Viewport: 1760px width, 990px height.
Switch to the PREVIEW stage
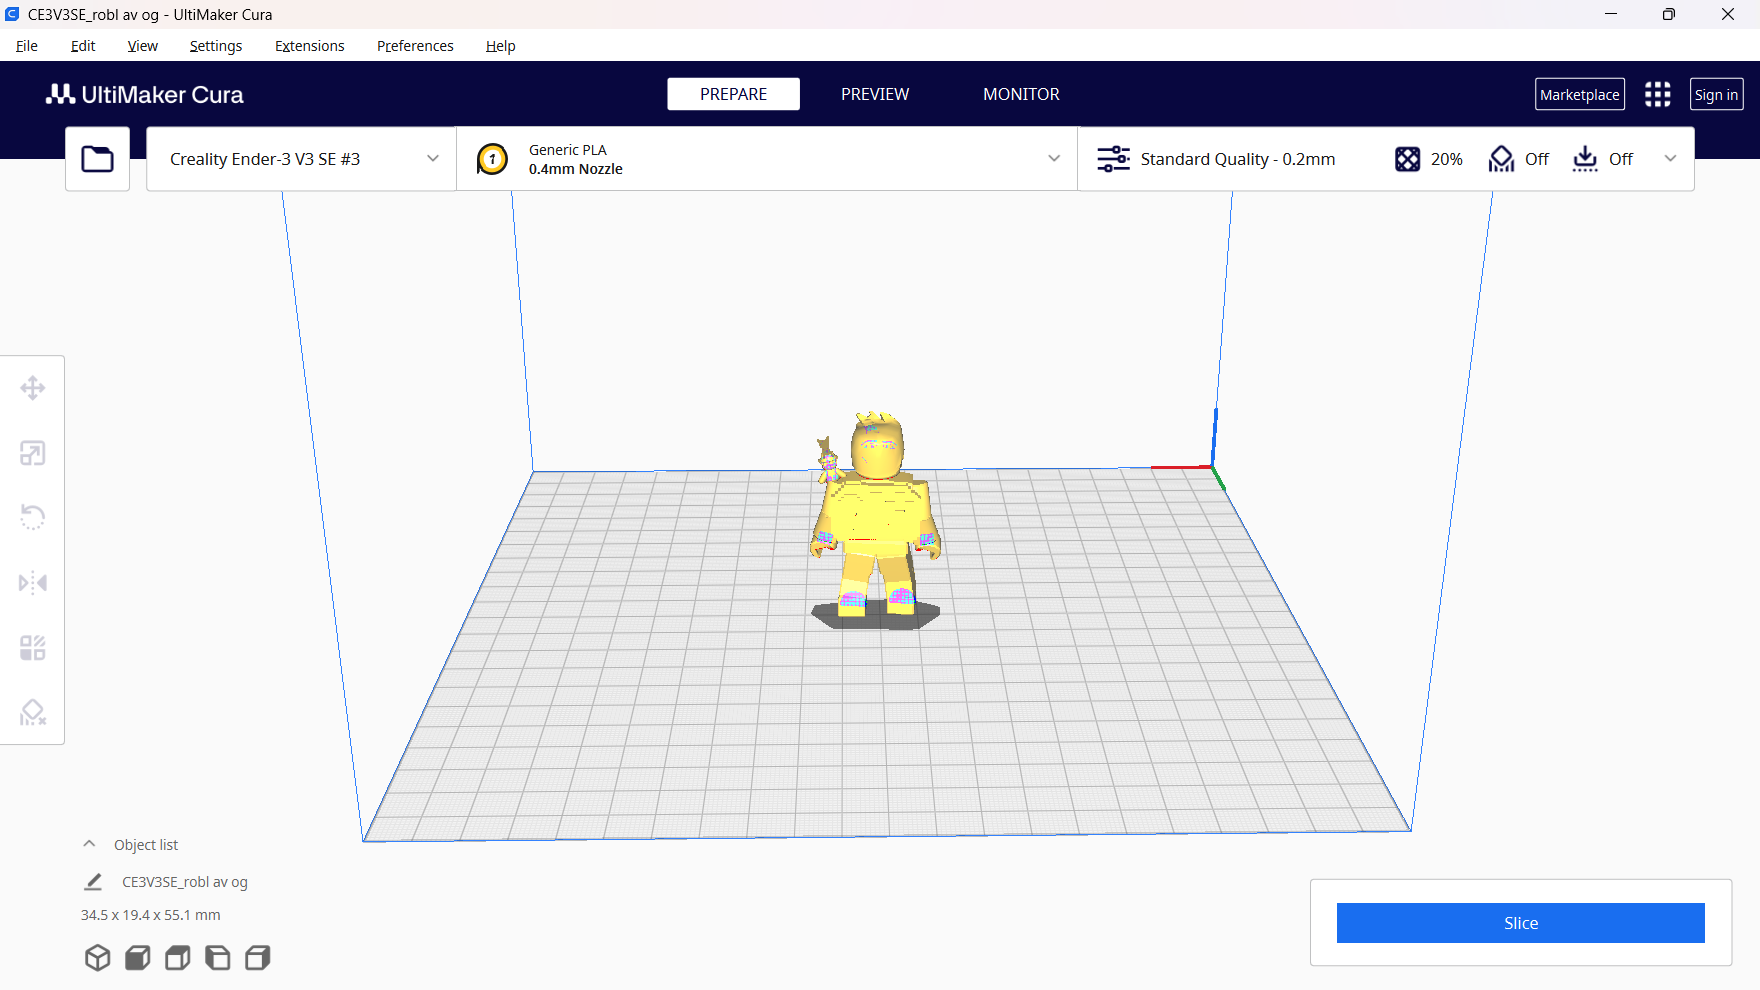pos(875,94)
